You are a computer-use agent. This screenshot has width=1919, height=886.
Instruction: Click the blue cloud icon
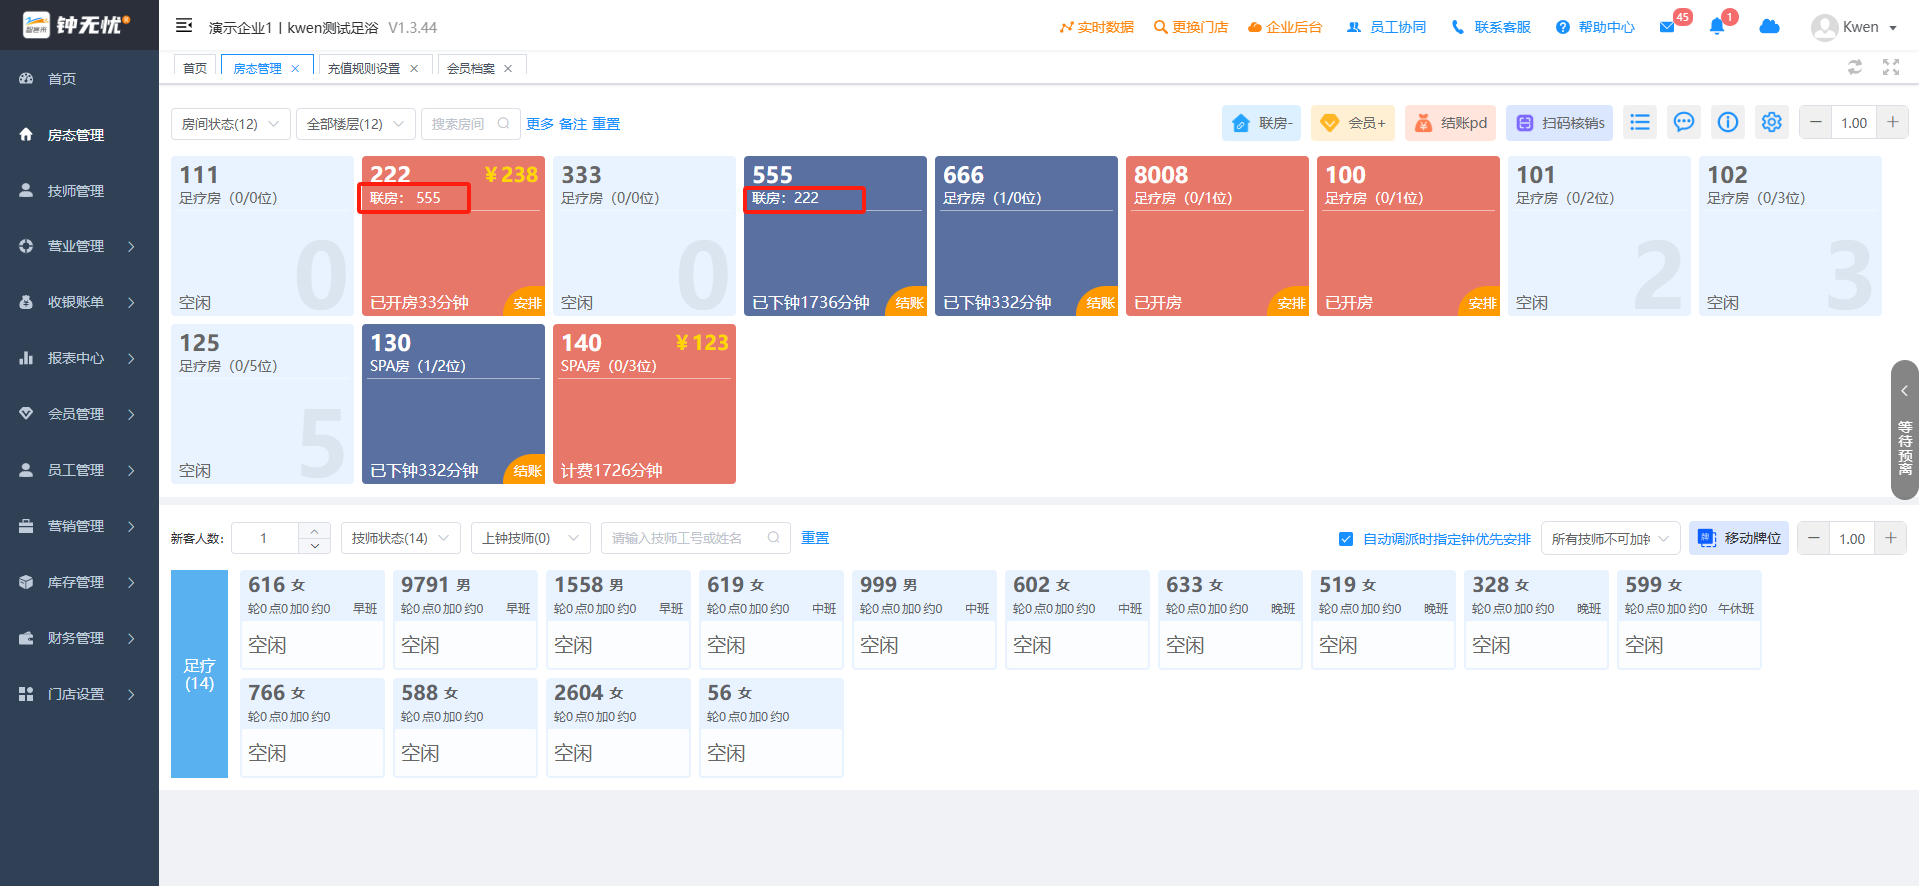pyautogui.click(x=1769, y=27)
